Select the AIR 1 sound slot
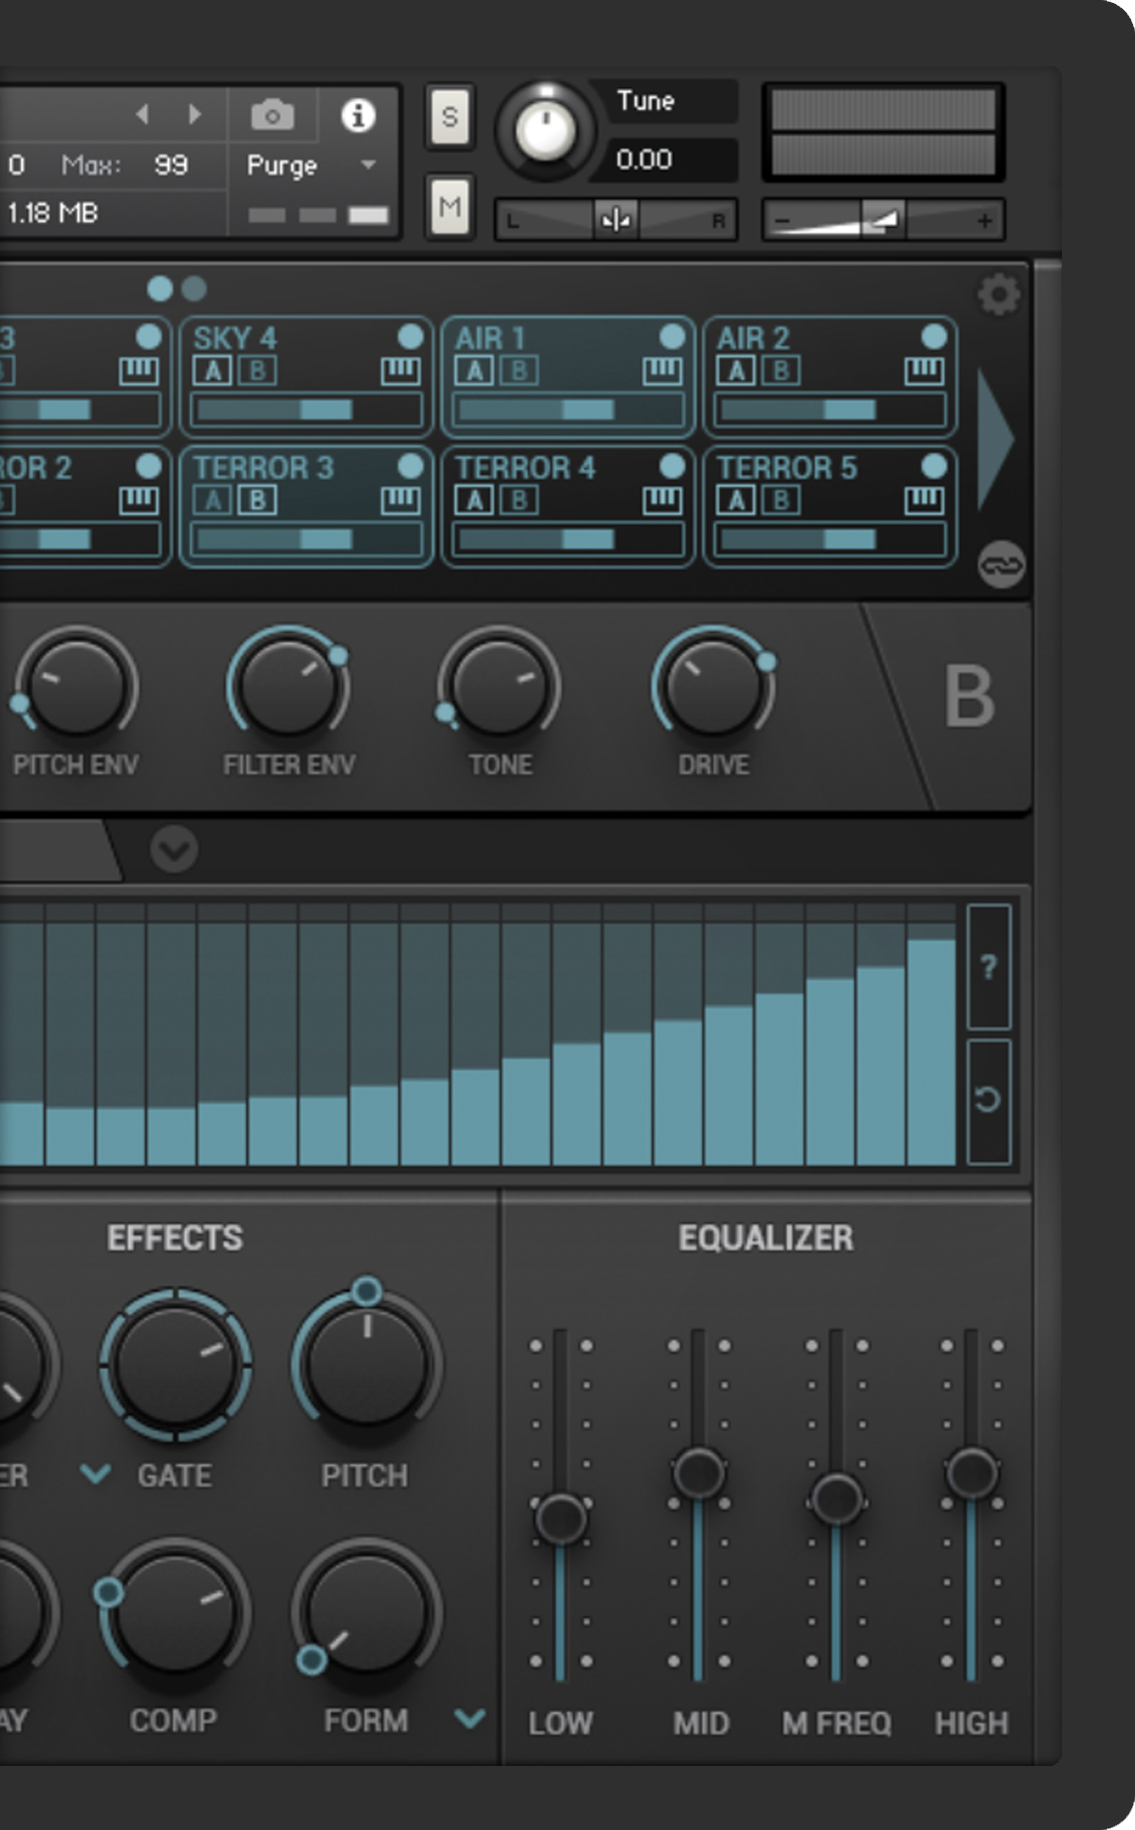Viewport: 1135px width, 1830px height. pyautogui.click(x=568, y=378)
